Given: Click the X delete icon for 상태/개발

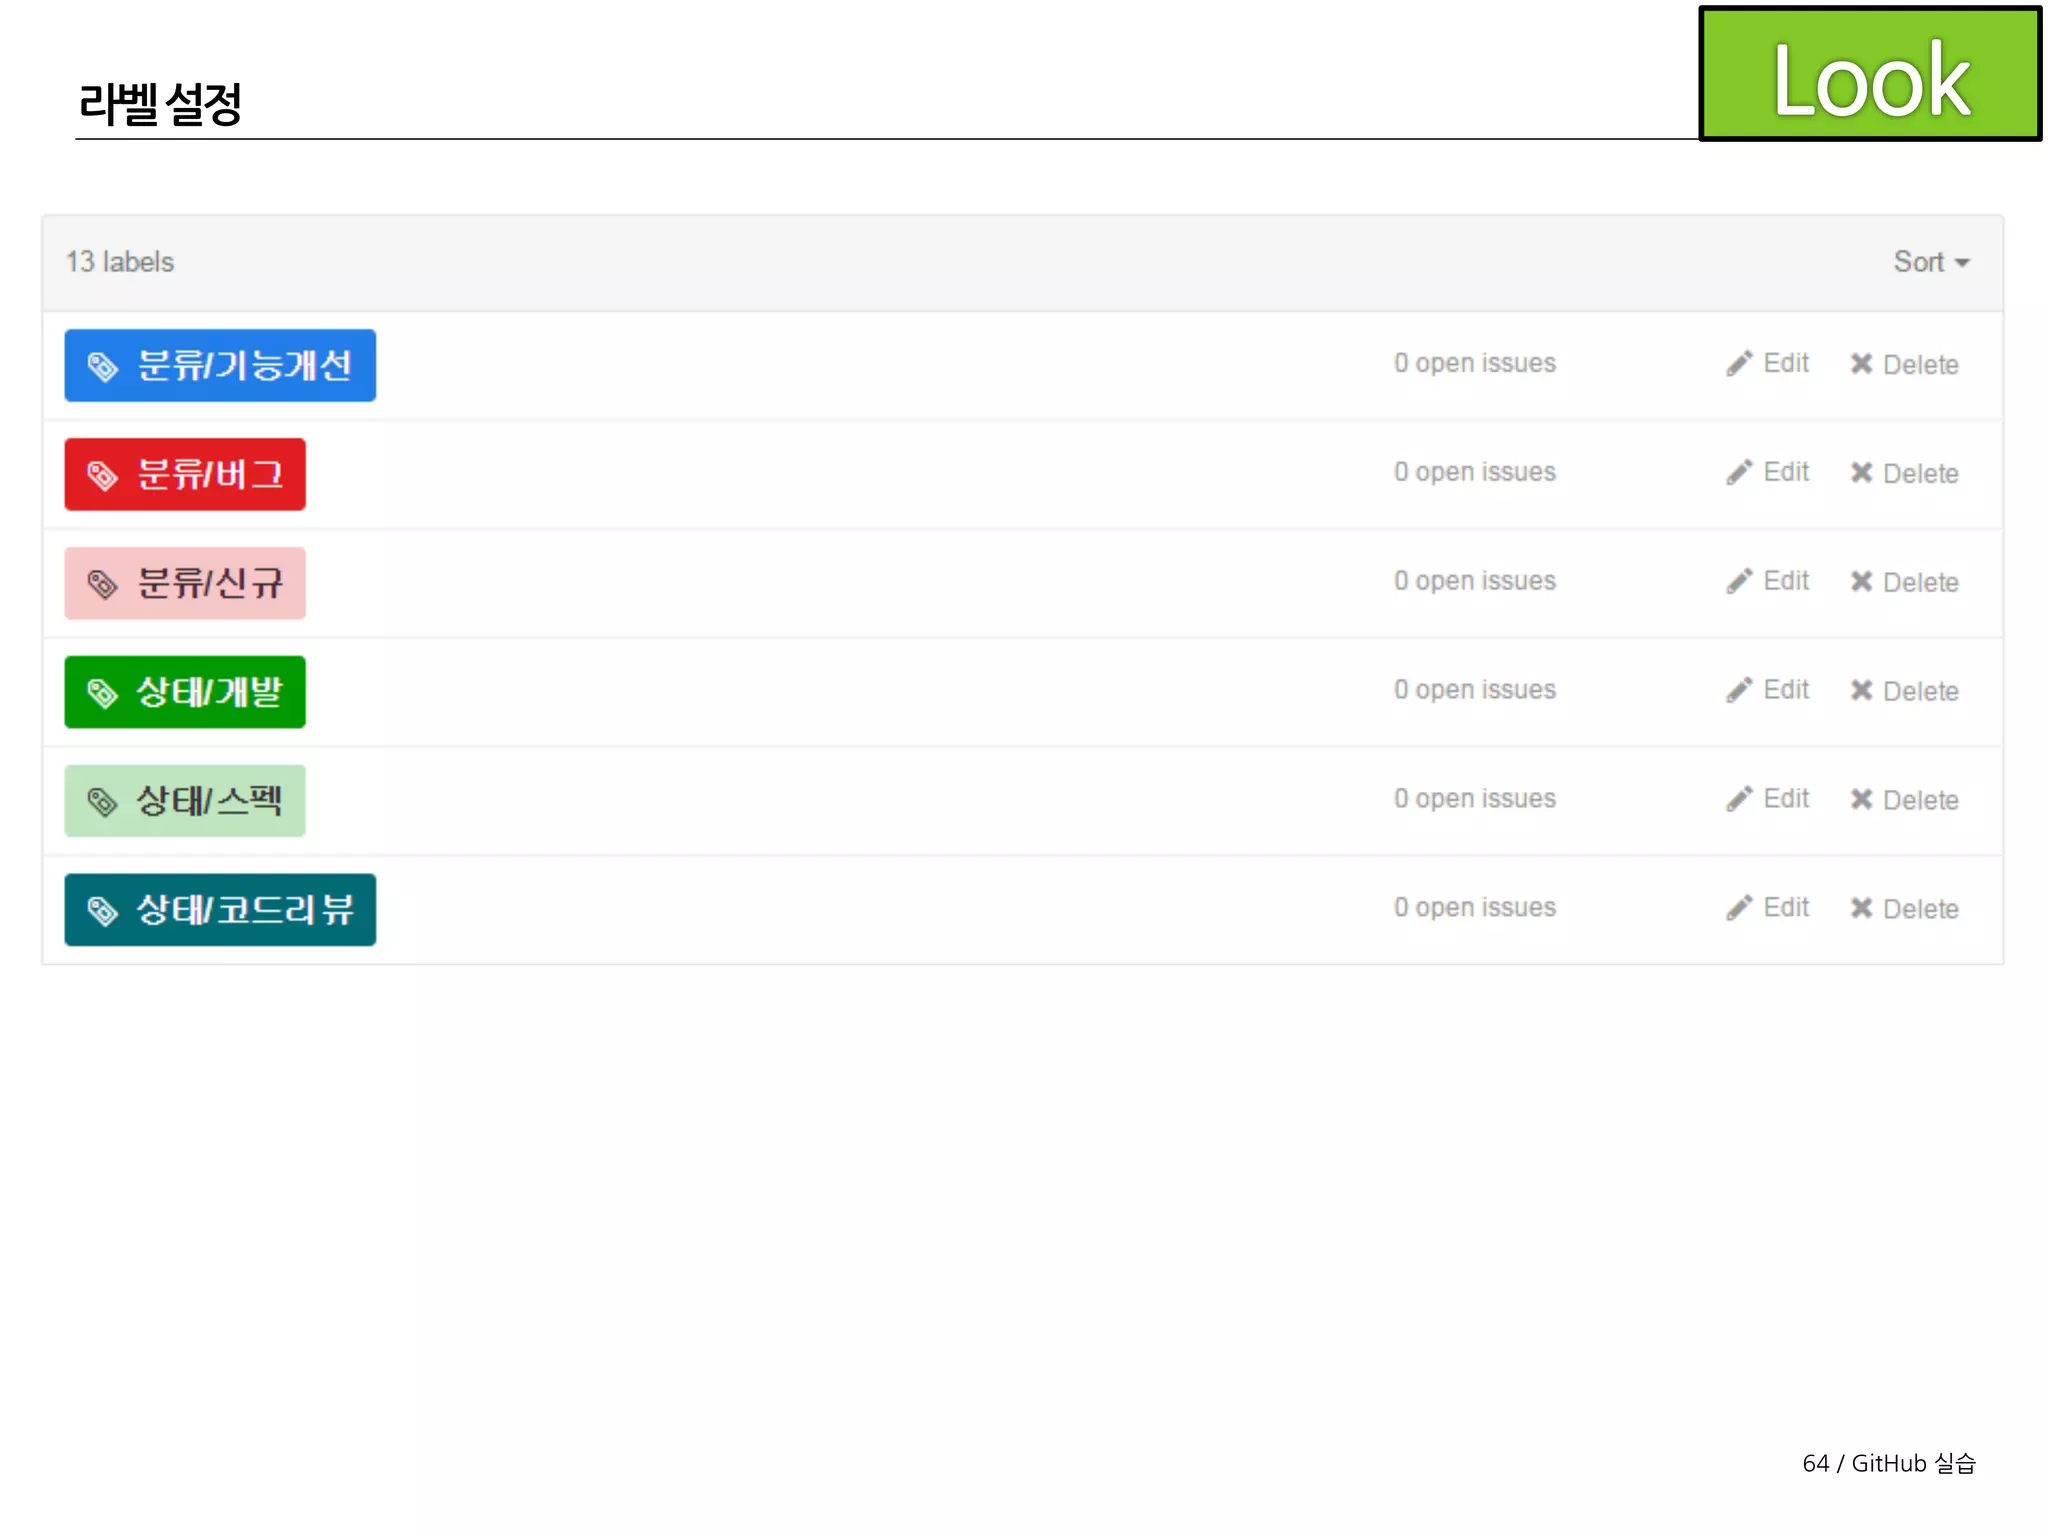Looking at the screenshot, I should [x=1861, y=690].
